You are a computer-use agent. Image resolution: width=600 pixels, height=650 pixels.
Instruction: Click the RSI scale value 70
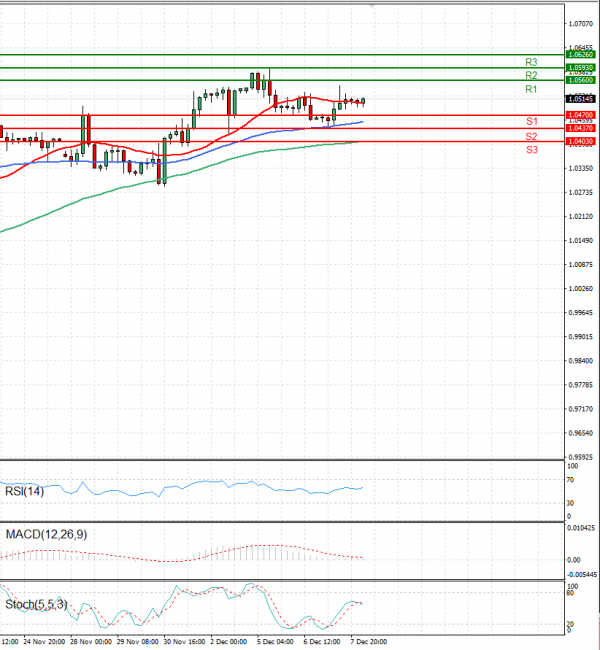(x=571, y=480)
